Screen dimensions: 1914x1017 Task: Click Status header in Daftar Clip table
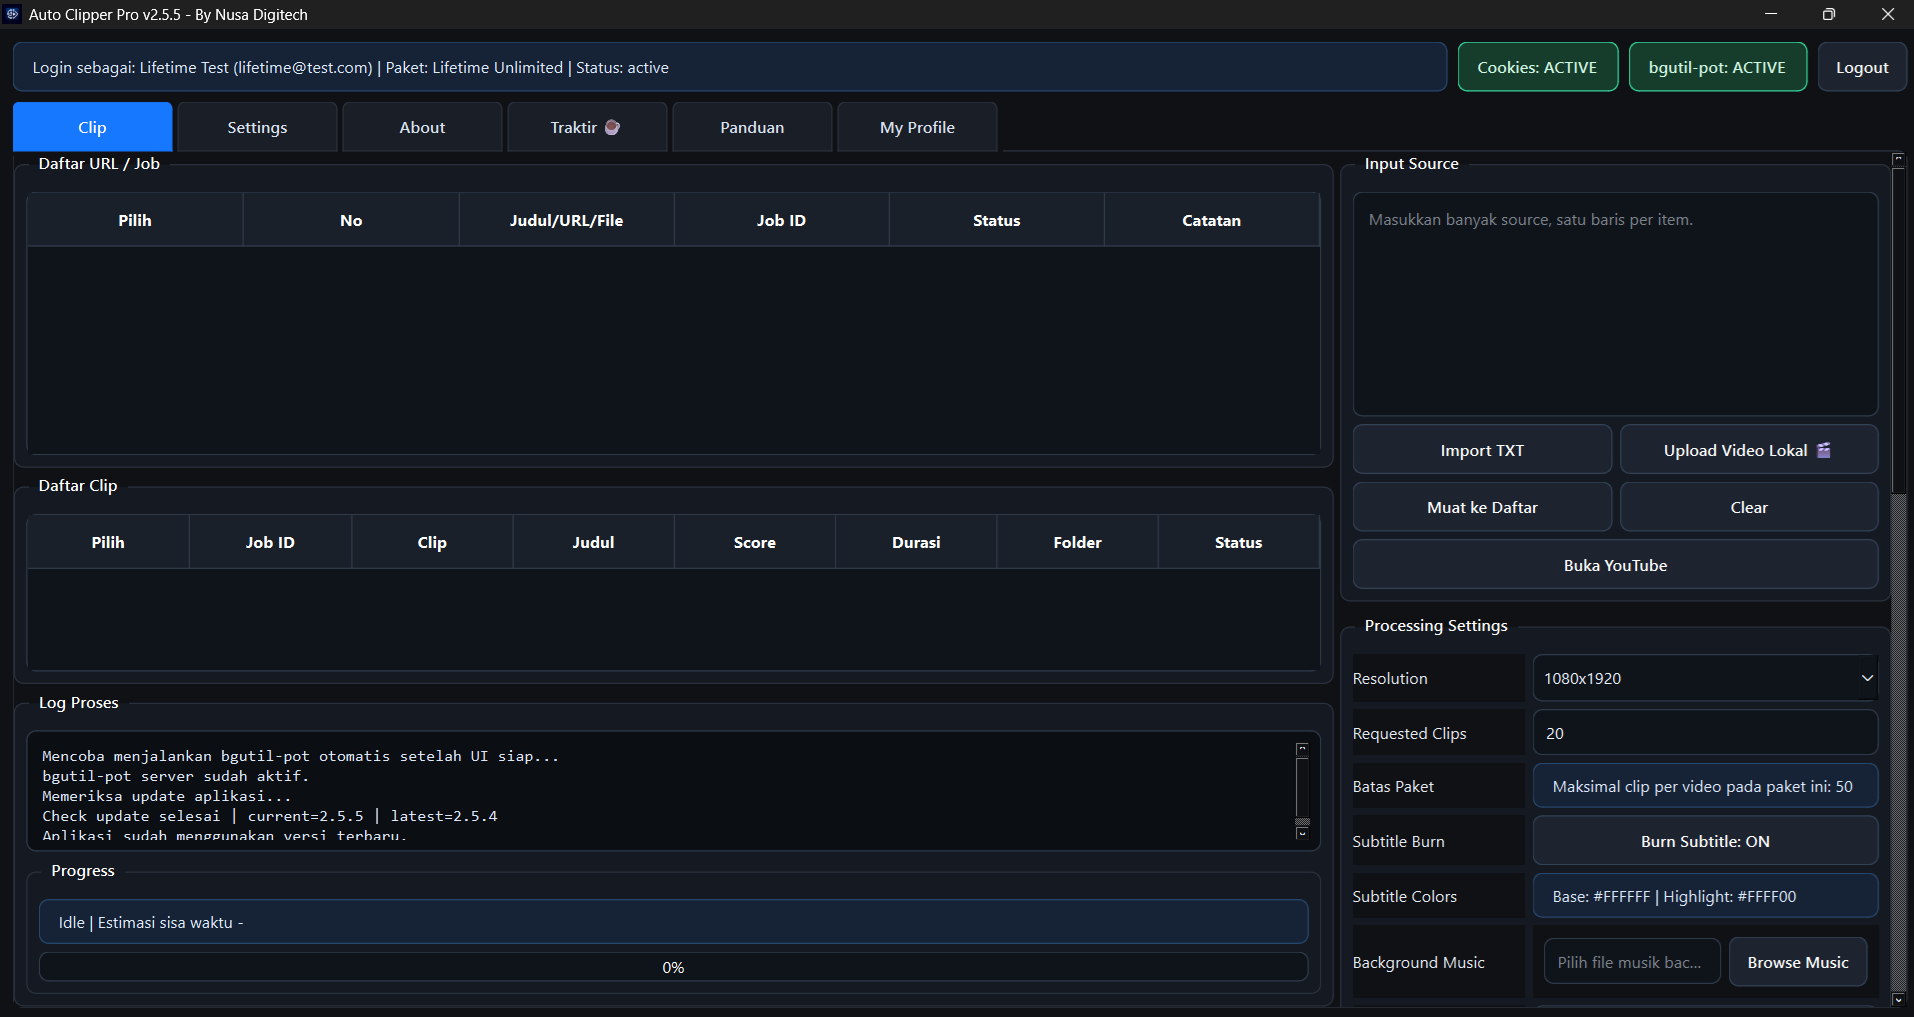click(x=1239, y=542)
